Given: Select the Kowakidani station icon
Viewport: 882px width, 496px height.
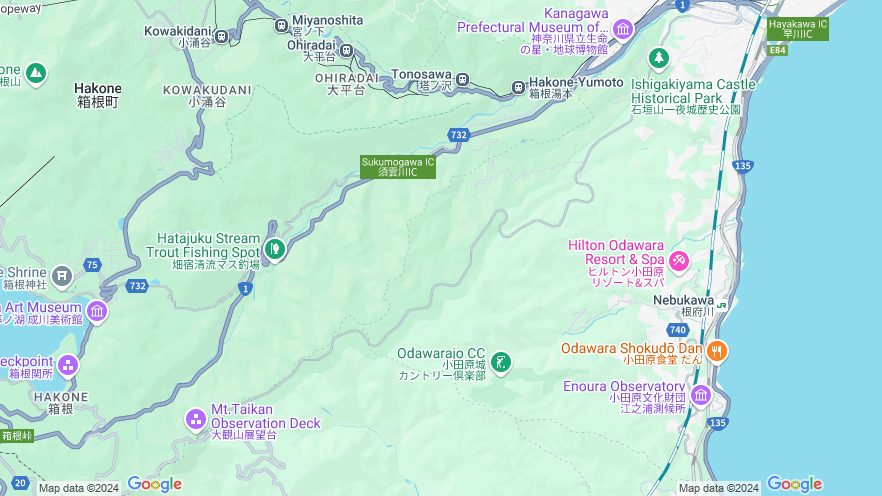Looking at the screenshot, I should 222,37.
